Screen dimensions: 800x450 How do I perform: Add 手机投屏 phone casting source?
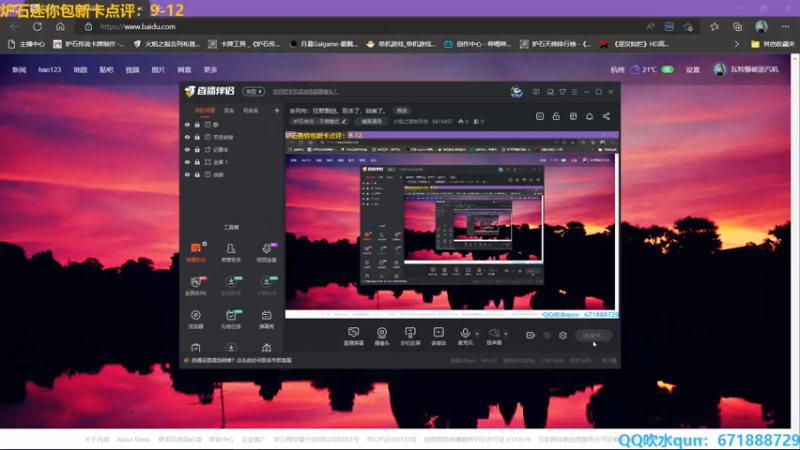point(410,336)
